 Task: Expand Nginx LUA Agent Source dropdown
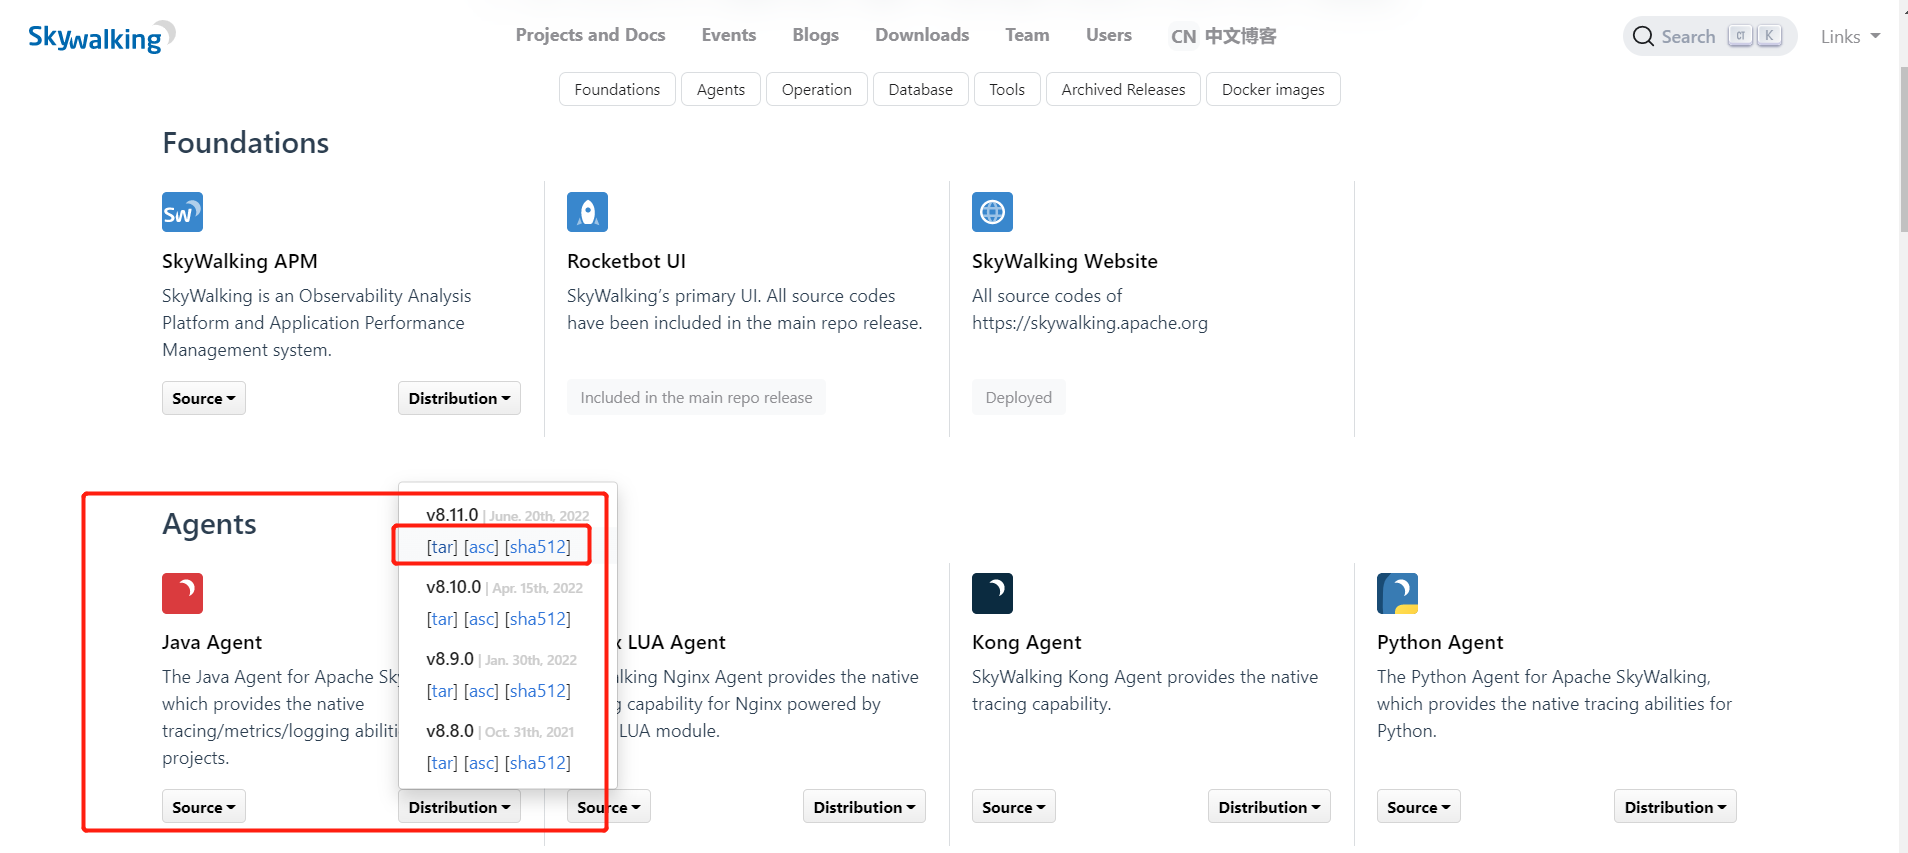click(609, 807)
